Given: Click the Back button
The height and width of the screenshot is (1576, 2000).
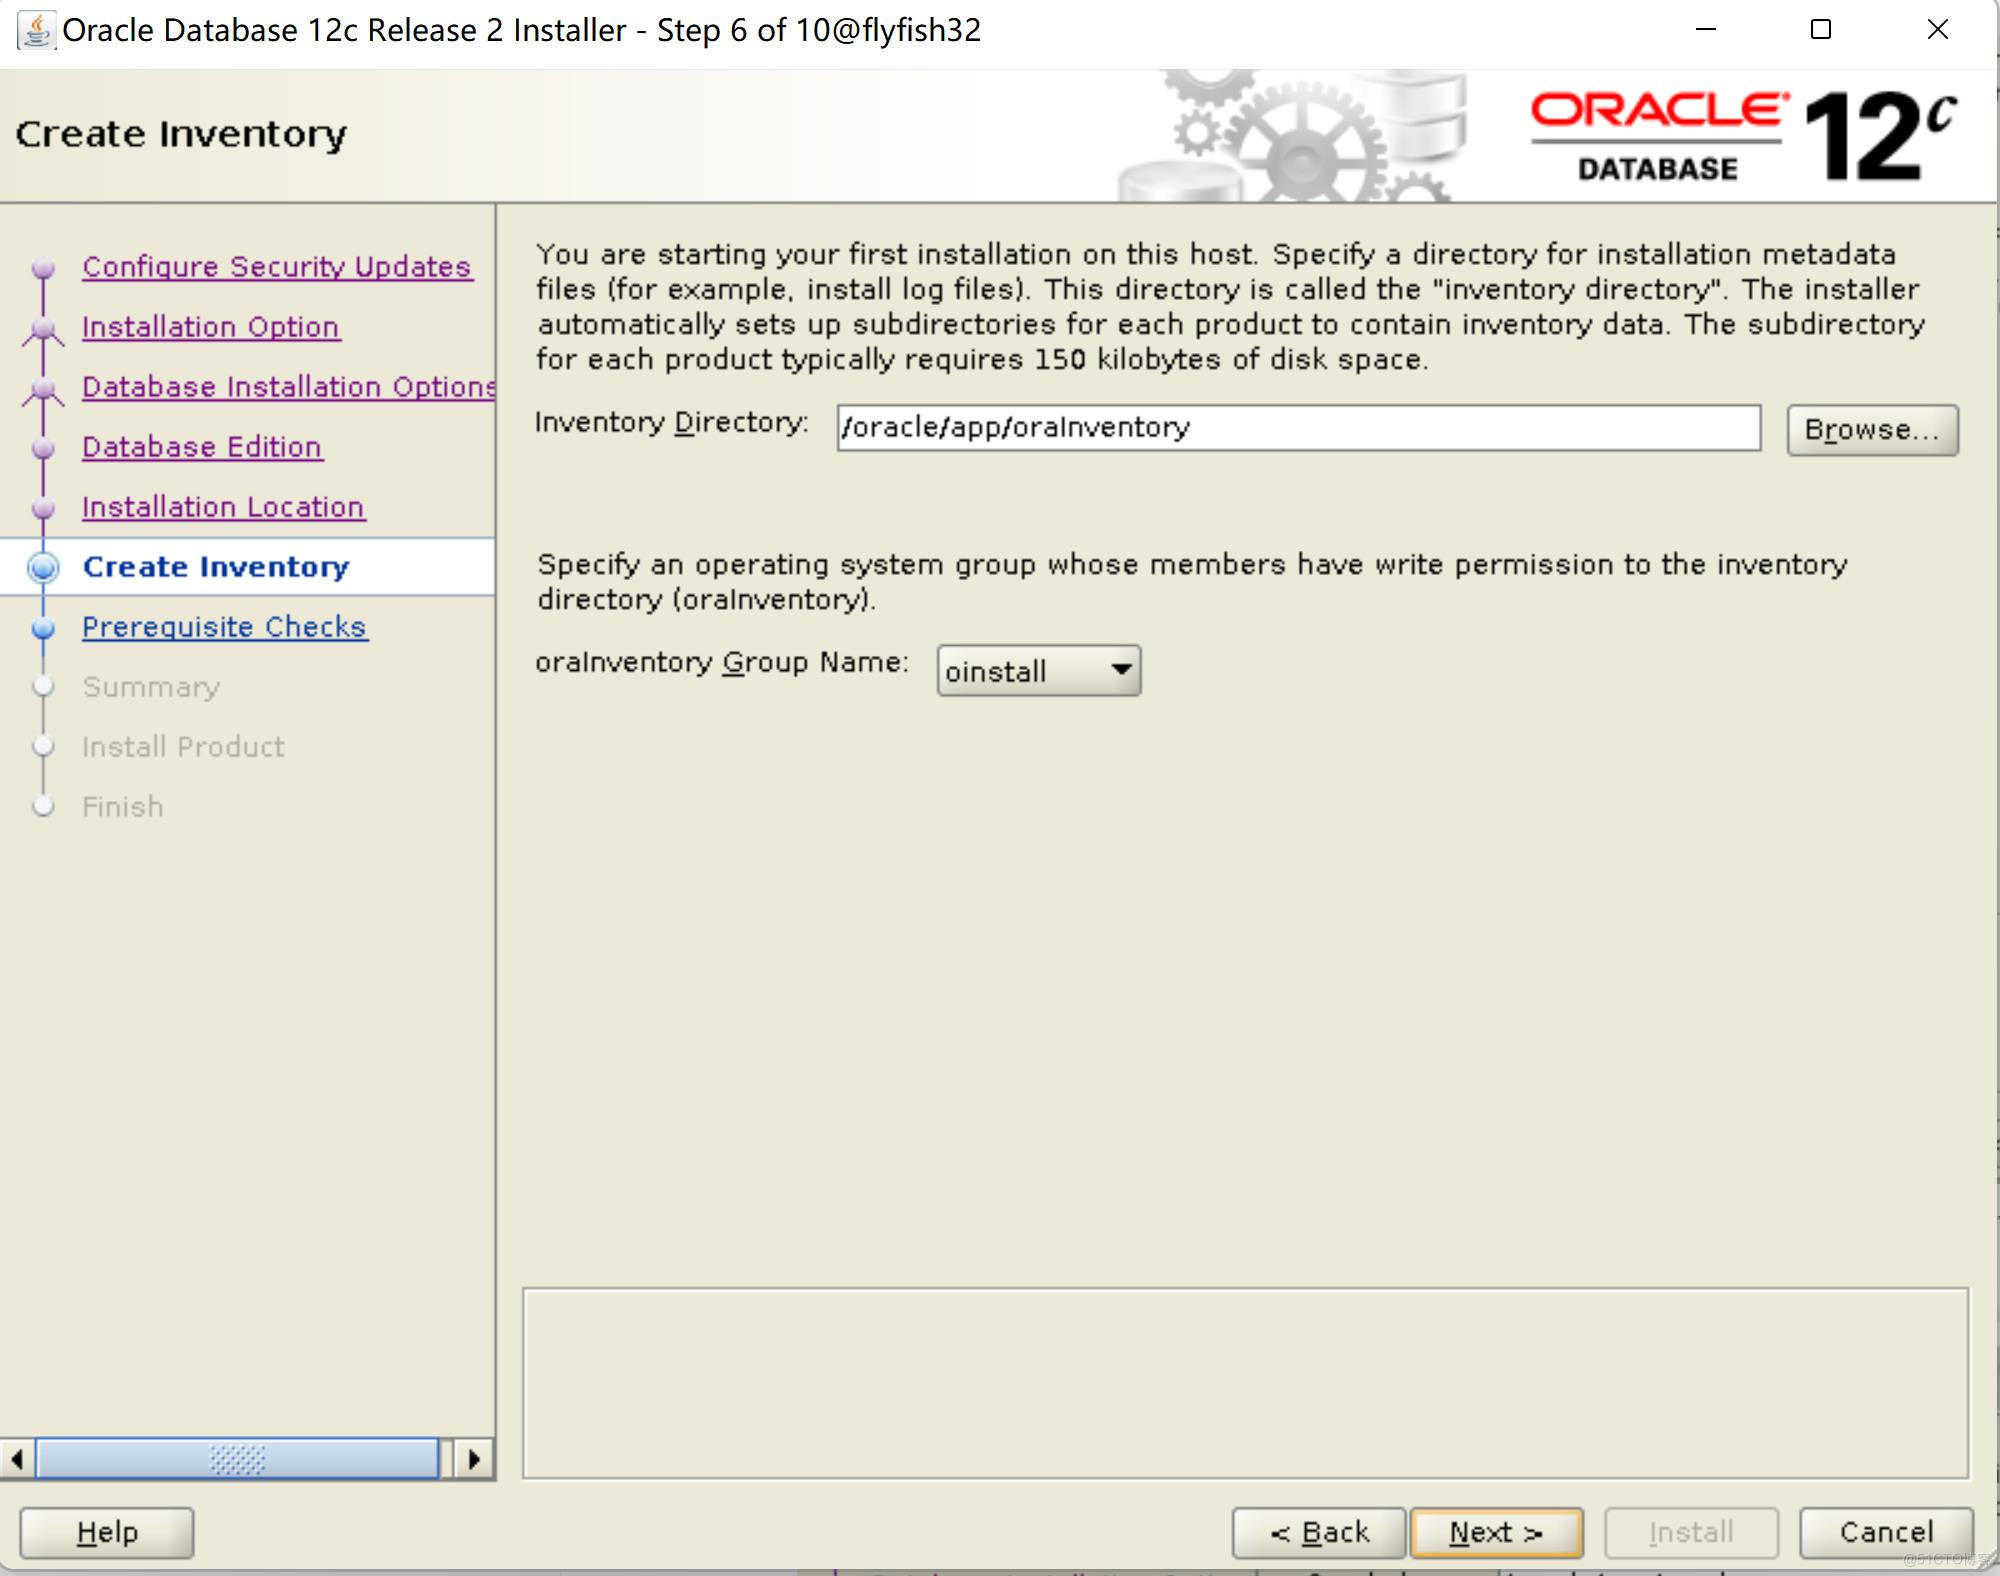Looking at the screenshot, I should (x=1319, y=1533).
